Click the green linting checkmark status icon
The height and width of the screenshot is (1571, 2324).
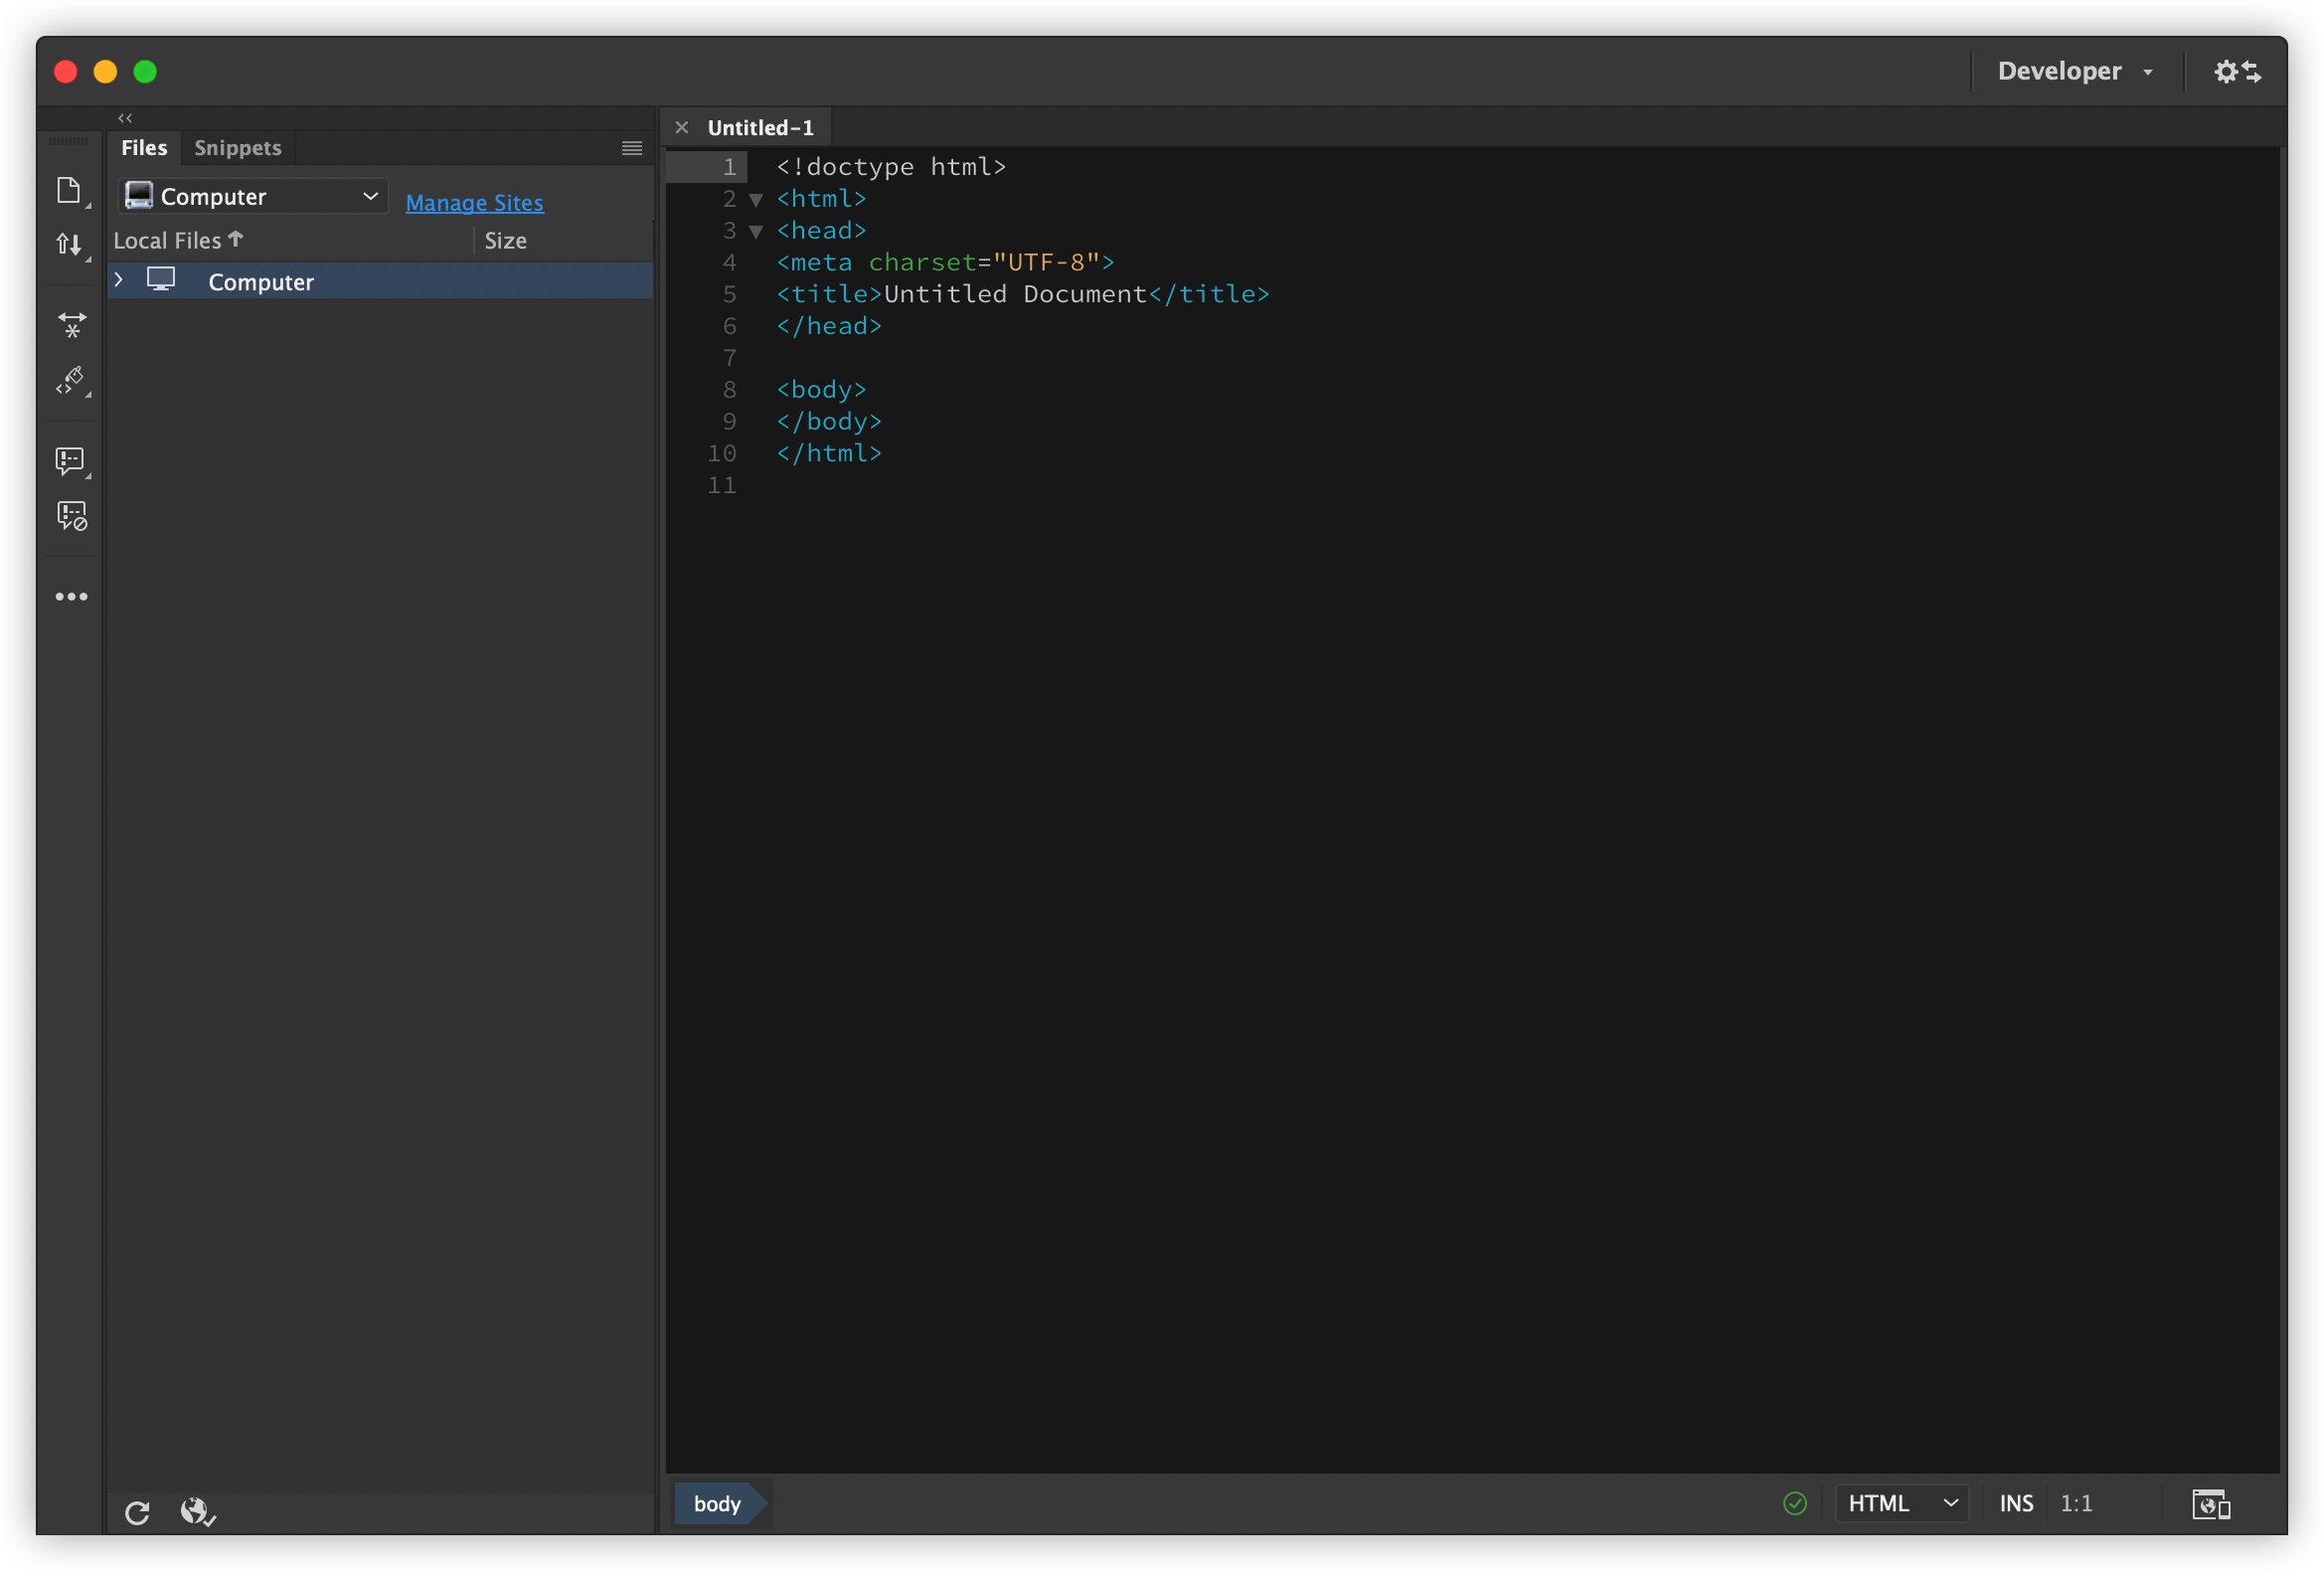(x=1795, y=1503)
